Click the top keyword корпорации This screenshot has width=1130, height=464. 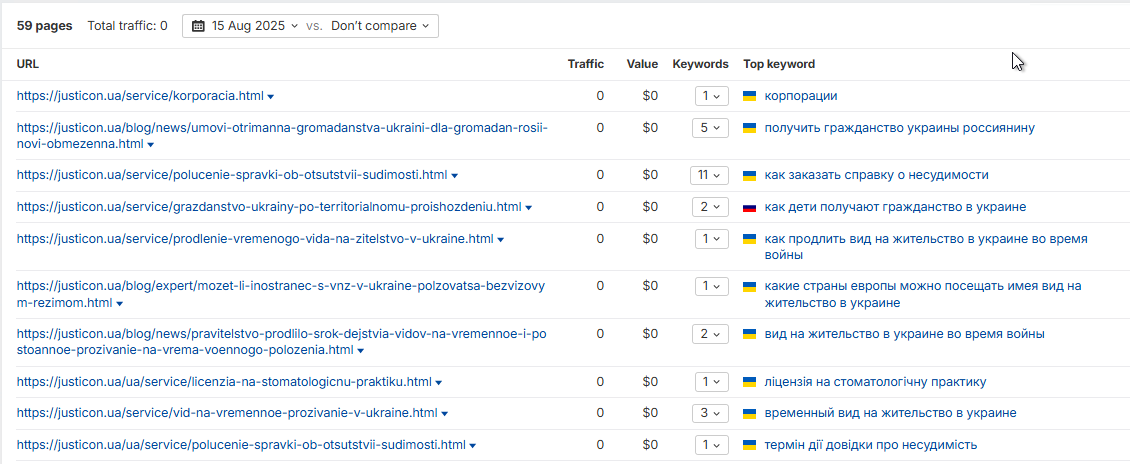(801, 96)
